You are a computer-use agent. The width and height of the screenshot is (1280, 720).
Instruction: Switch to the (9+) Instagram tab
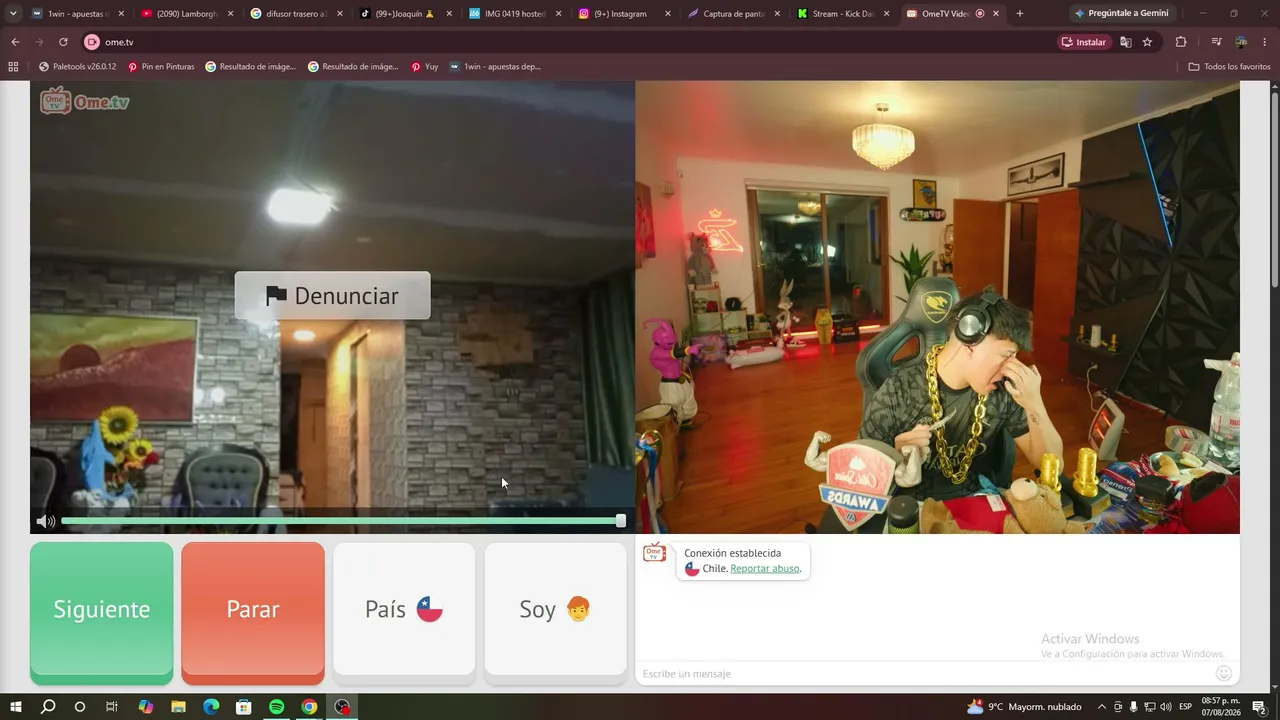tap(623, 13)
